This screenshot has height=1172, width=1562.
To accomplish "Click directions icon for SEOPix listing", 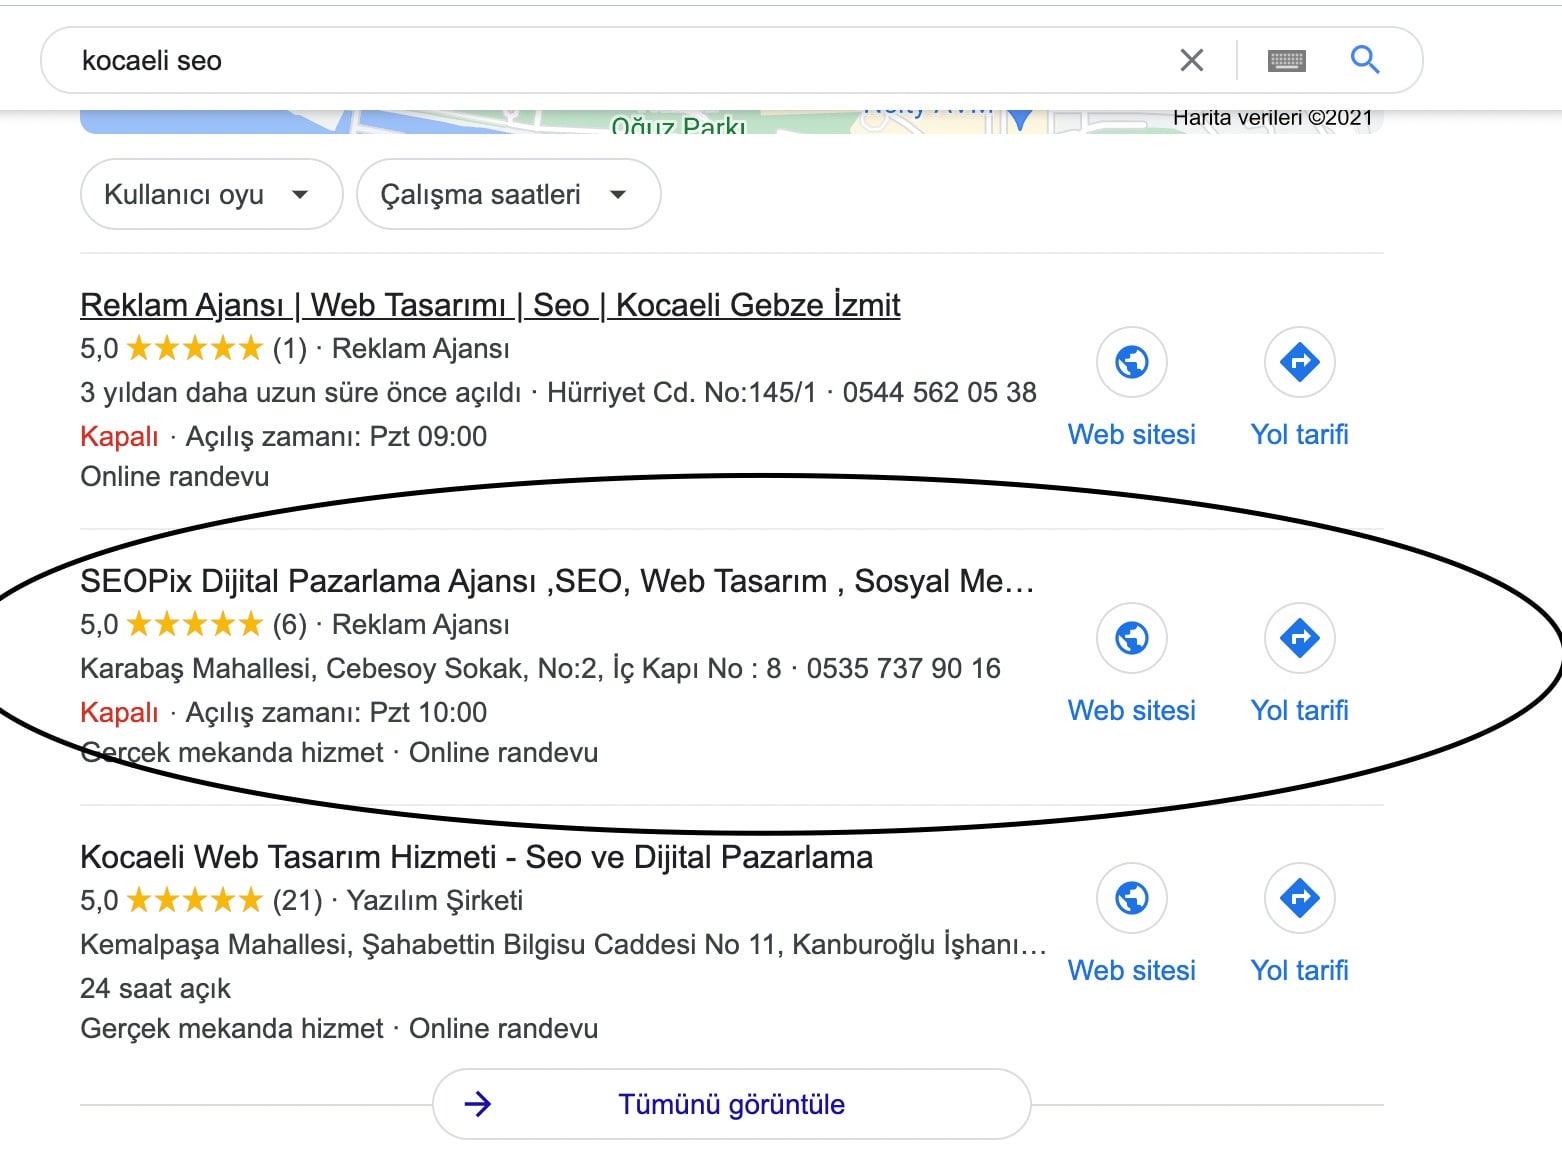I will 1300,638.
